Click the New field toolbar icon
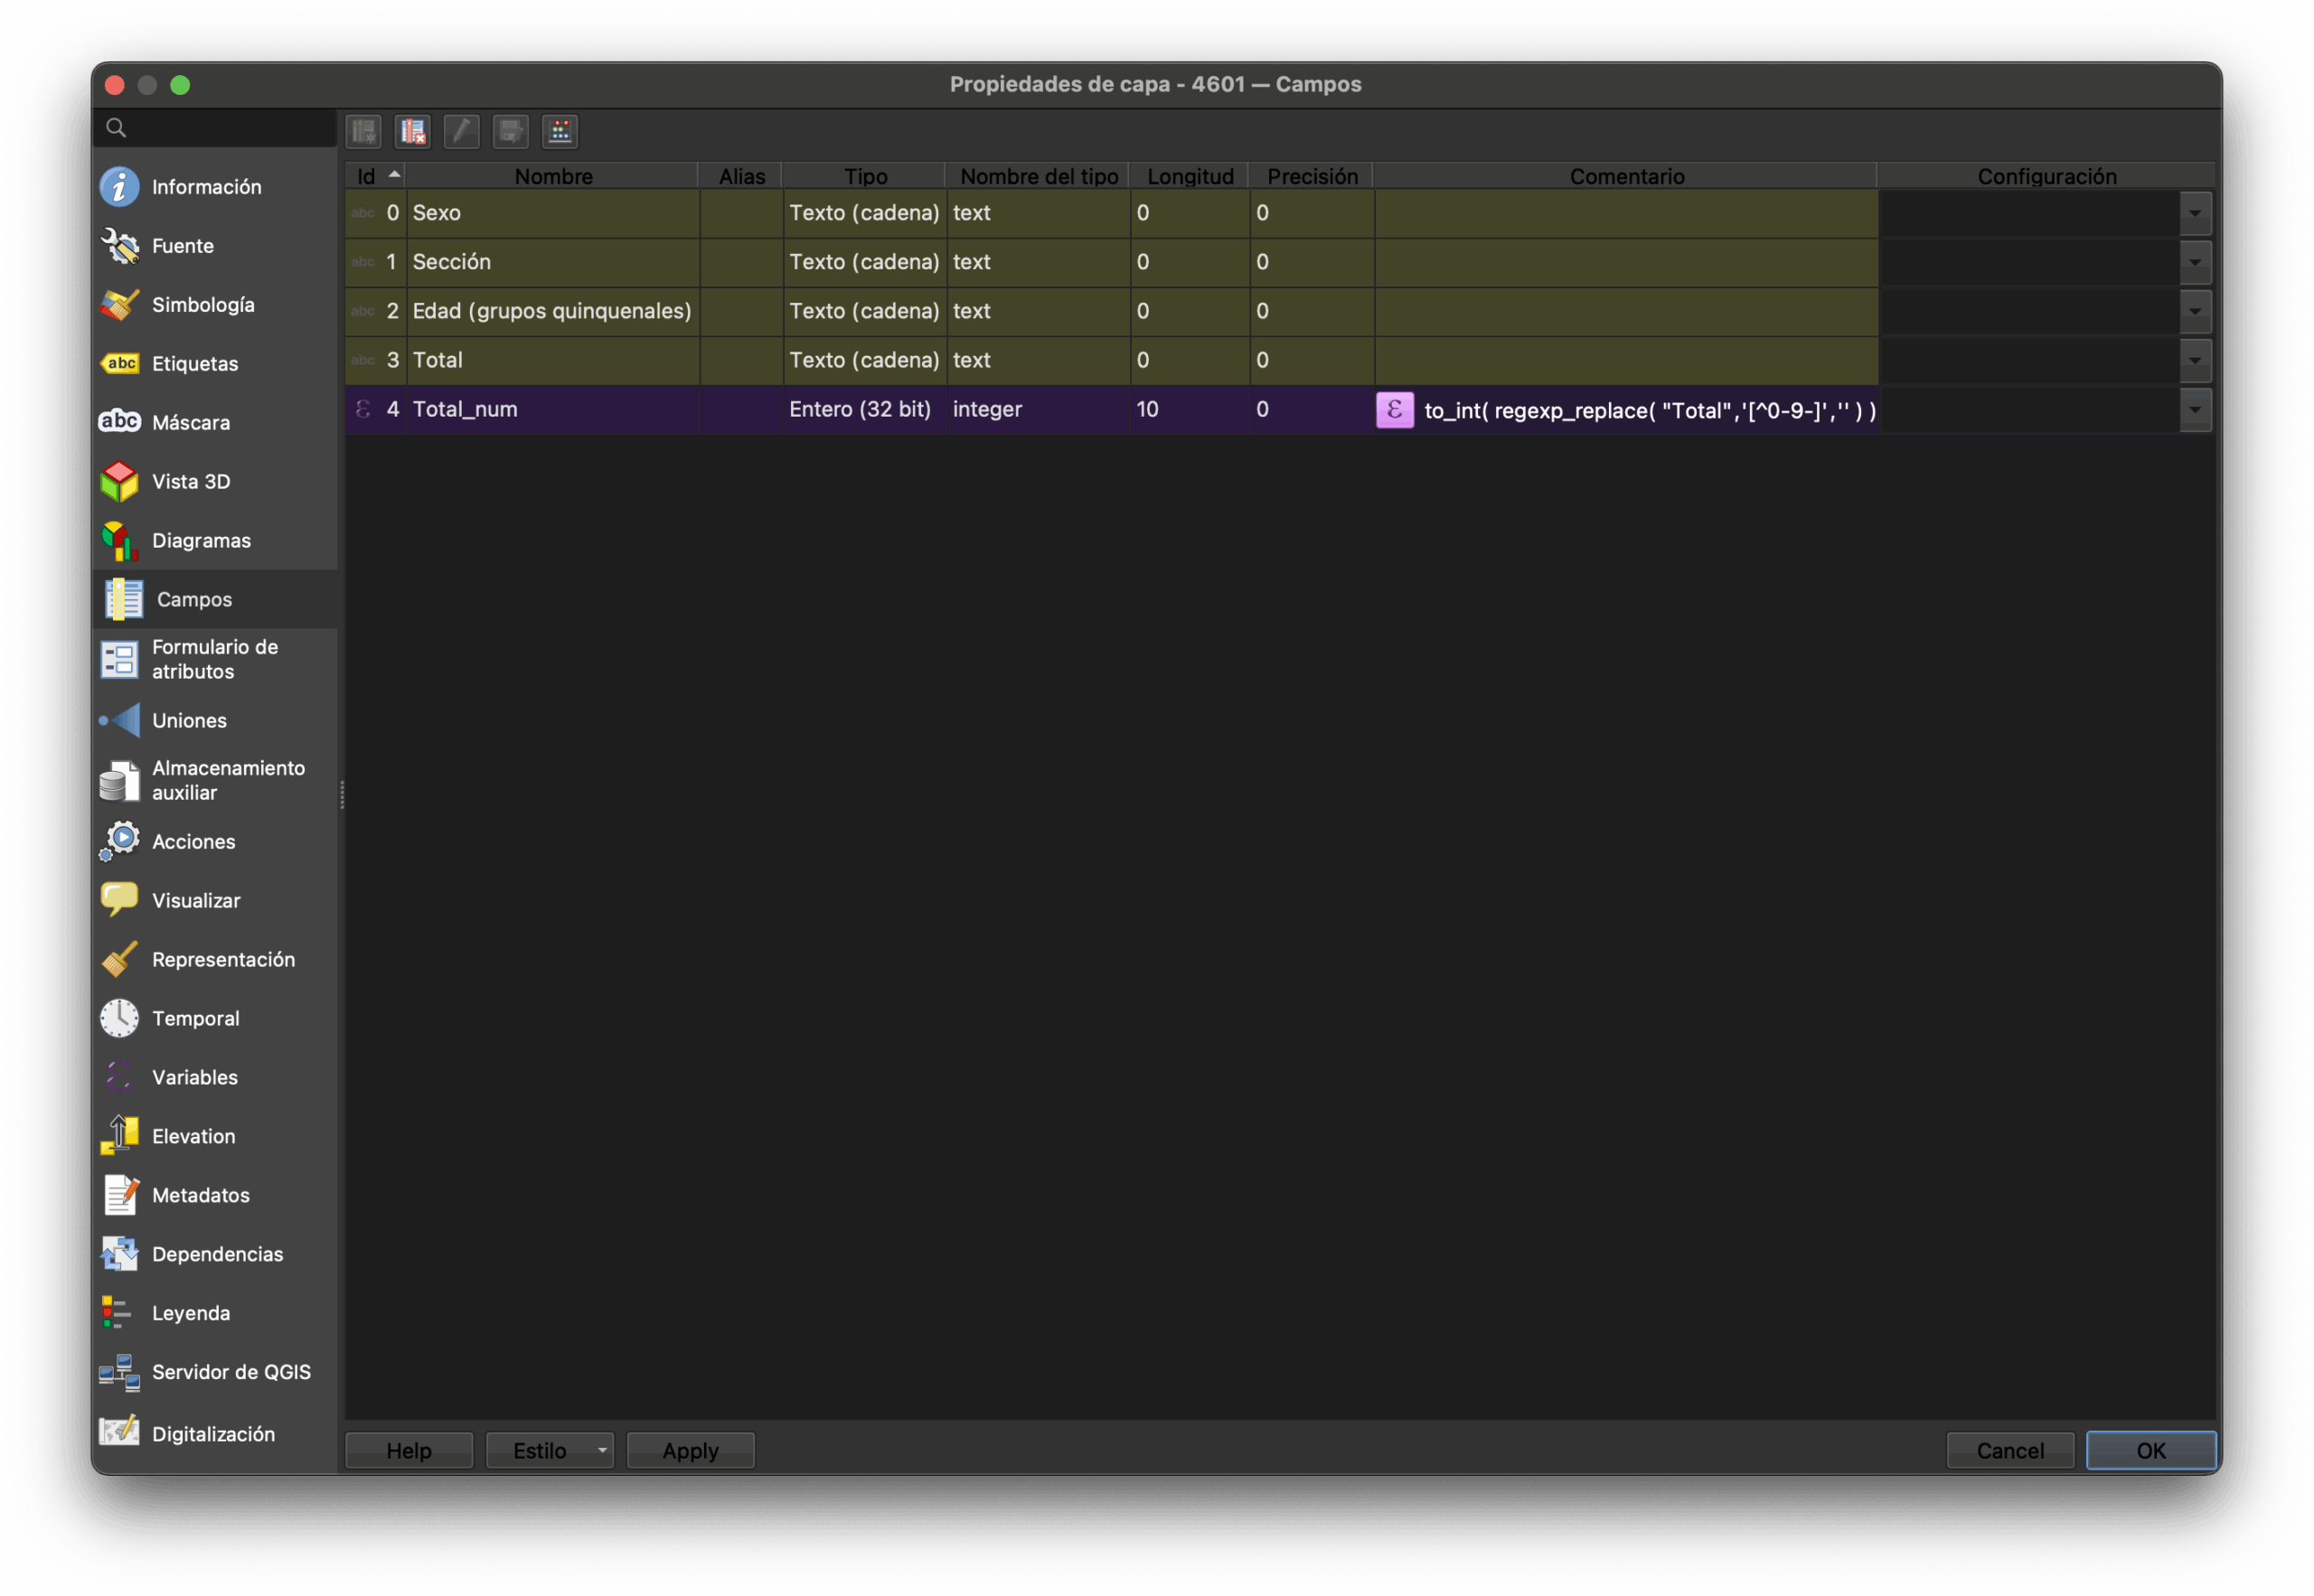The image size is (2314, 1596). point(364,131)
